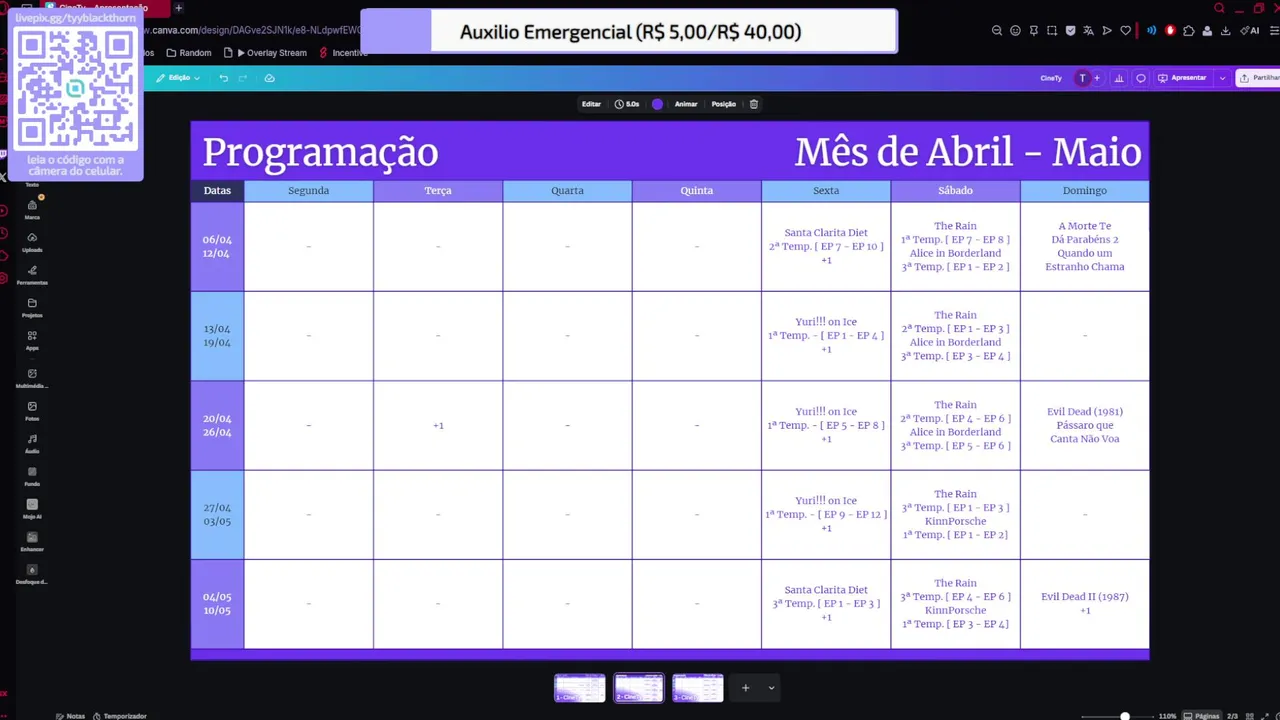Click the browser downloads icon
The width and height of the screenshot is (1280, 720).
[x=1225, y=31]
